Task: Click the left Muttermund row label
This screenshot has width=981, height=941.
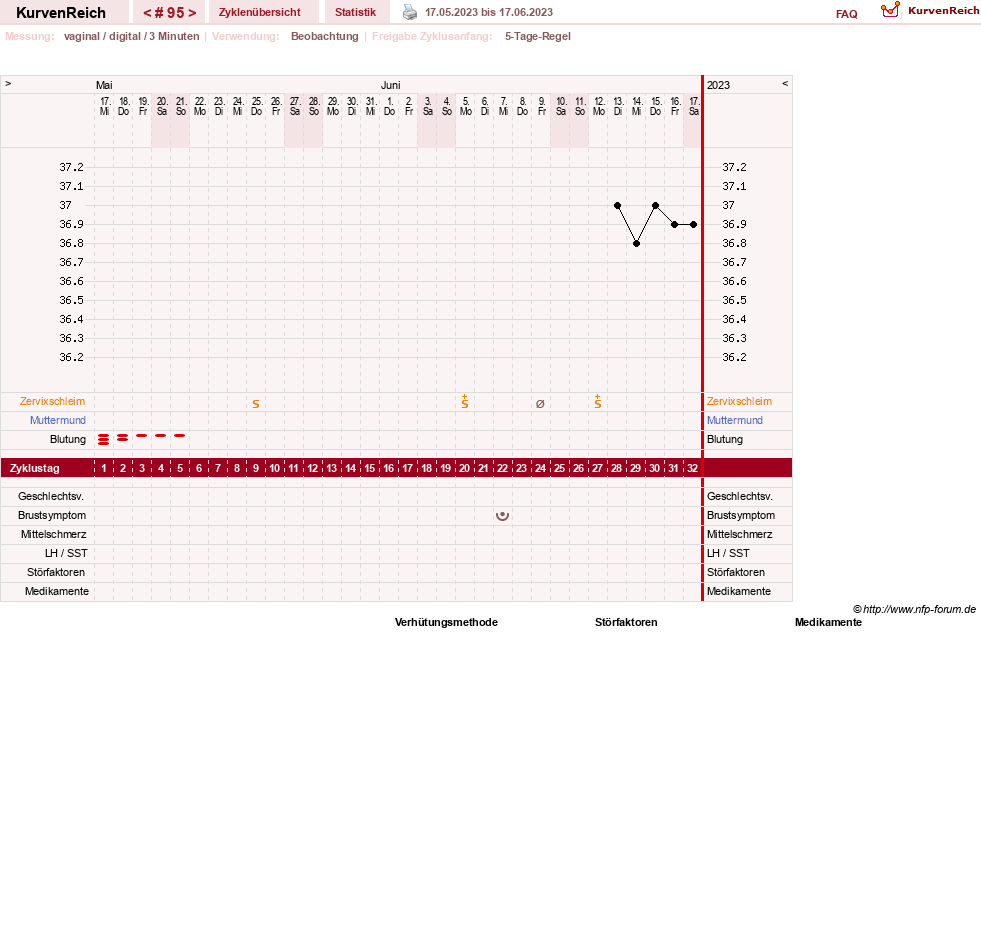Action: 58,420
